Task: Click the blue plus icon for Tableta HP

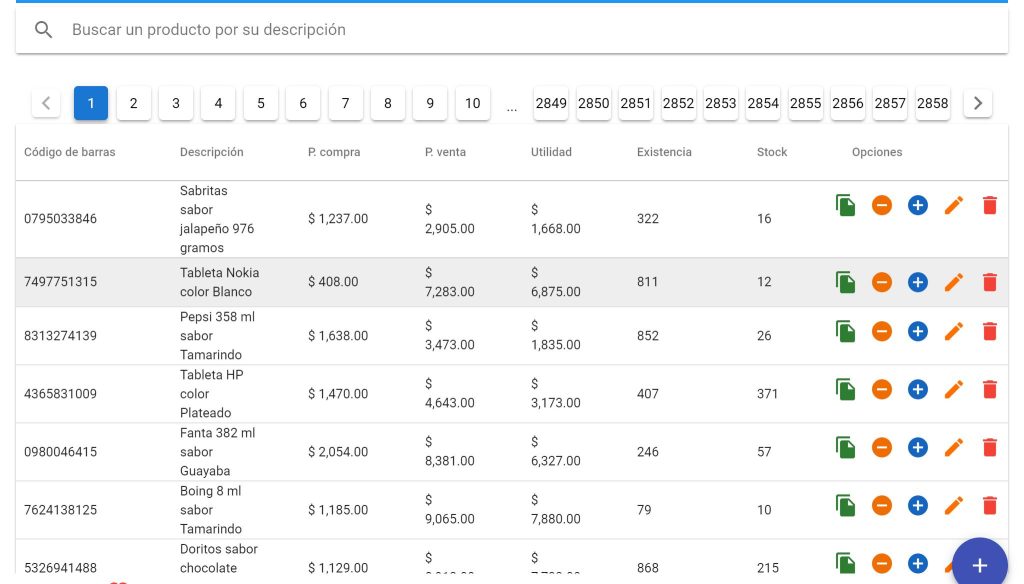Action: pos(917,389)
